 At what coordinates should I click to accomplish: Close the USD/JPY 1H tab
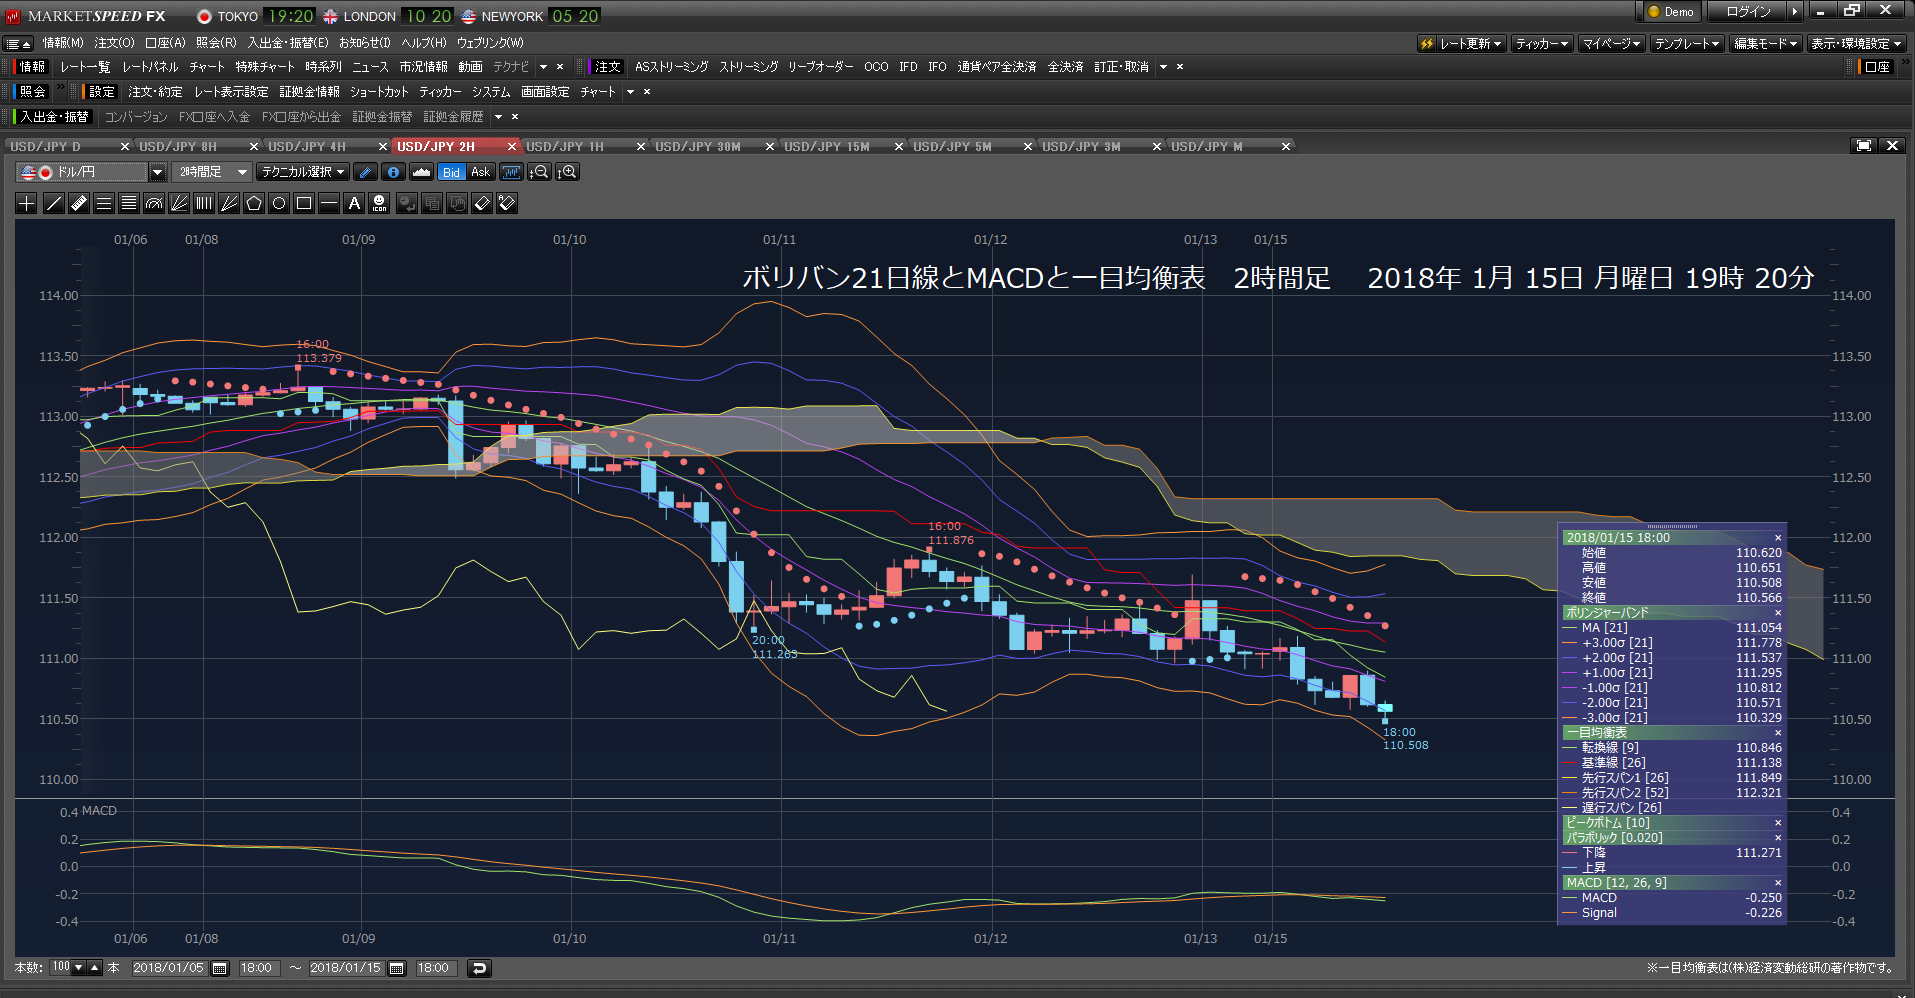tap(640, 147)
